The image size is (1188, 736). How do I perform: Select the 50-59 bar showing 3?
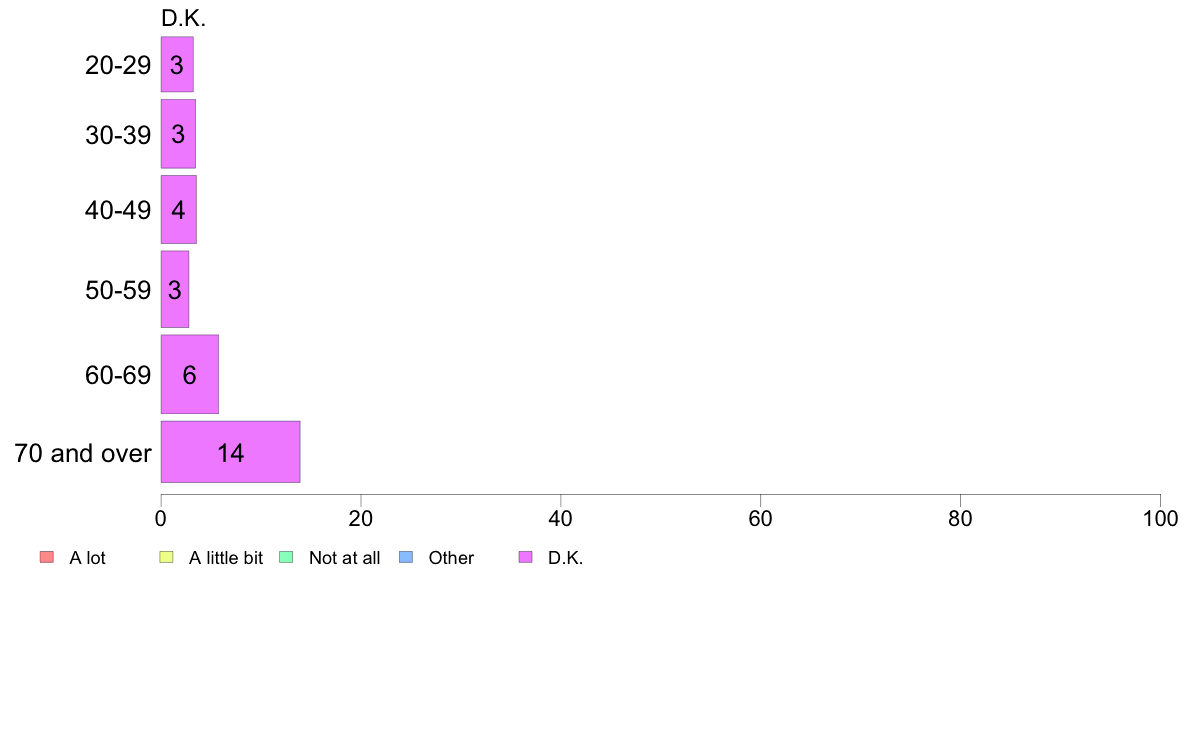click(175, 290)
